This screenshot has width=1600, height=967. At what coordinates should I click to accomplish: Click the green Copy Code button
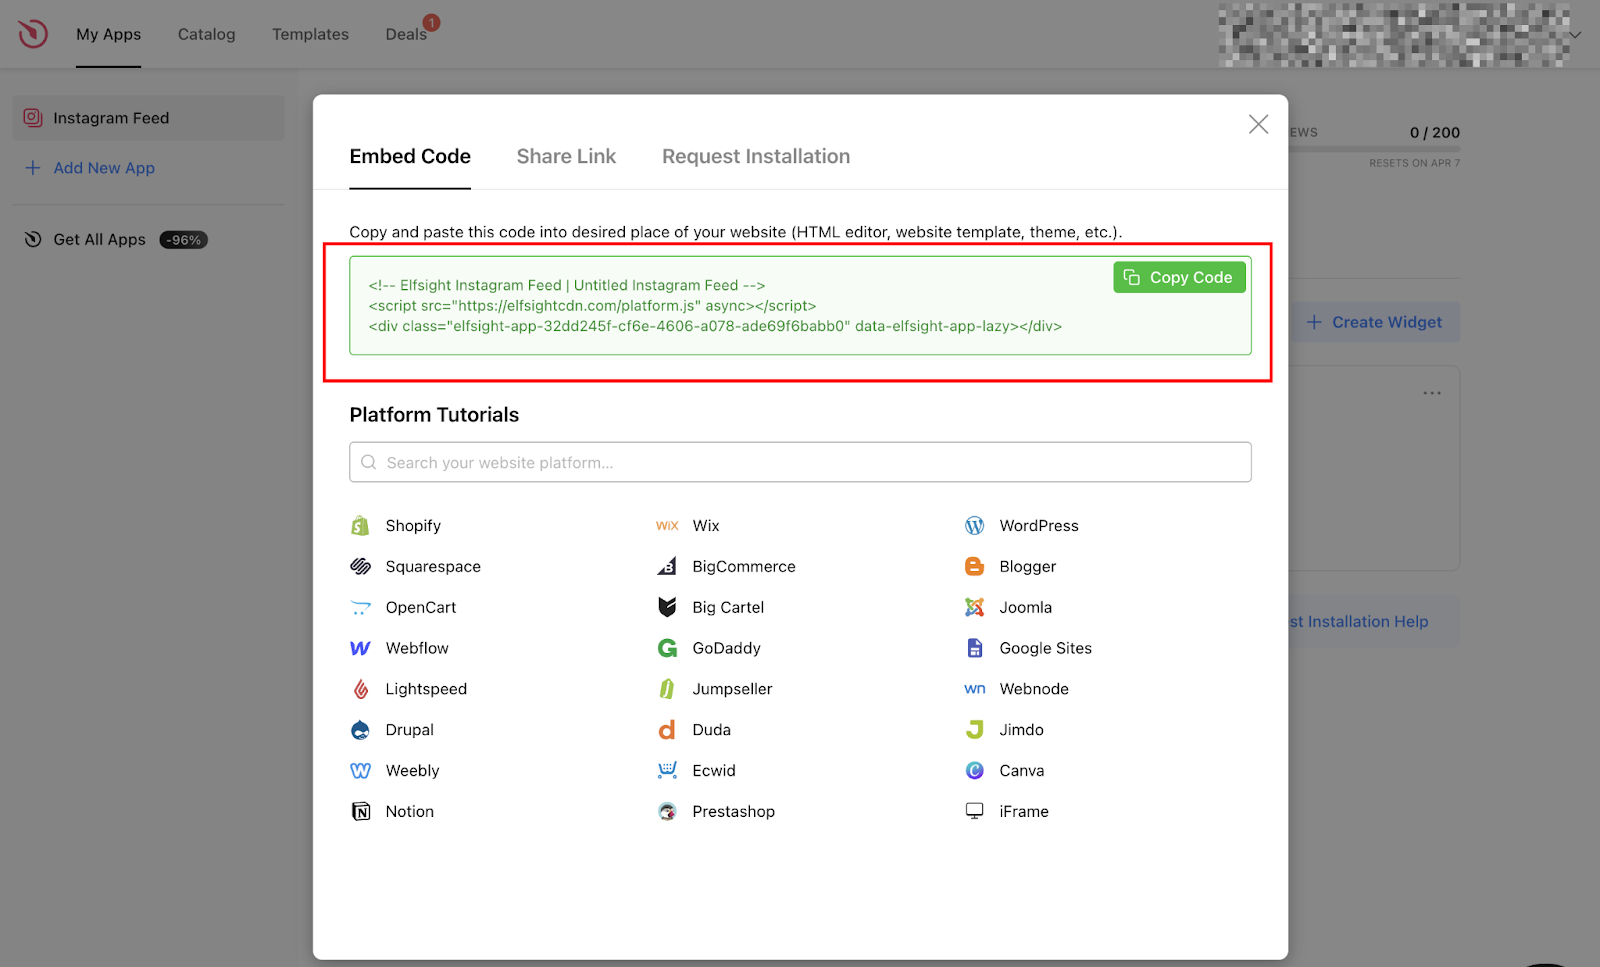click(x=1179, y=278)
